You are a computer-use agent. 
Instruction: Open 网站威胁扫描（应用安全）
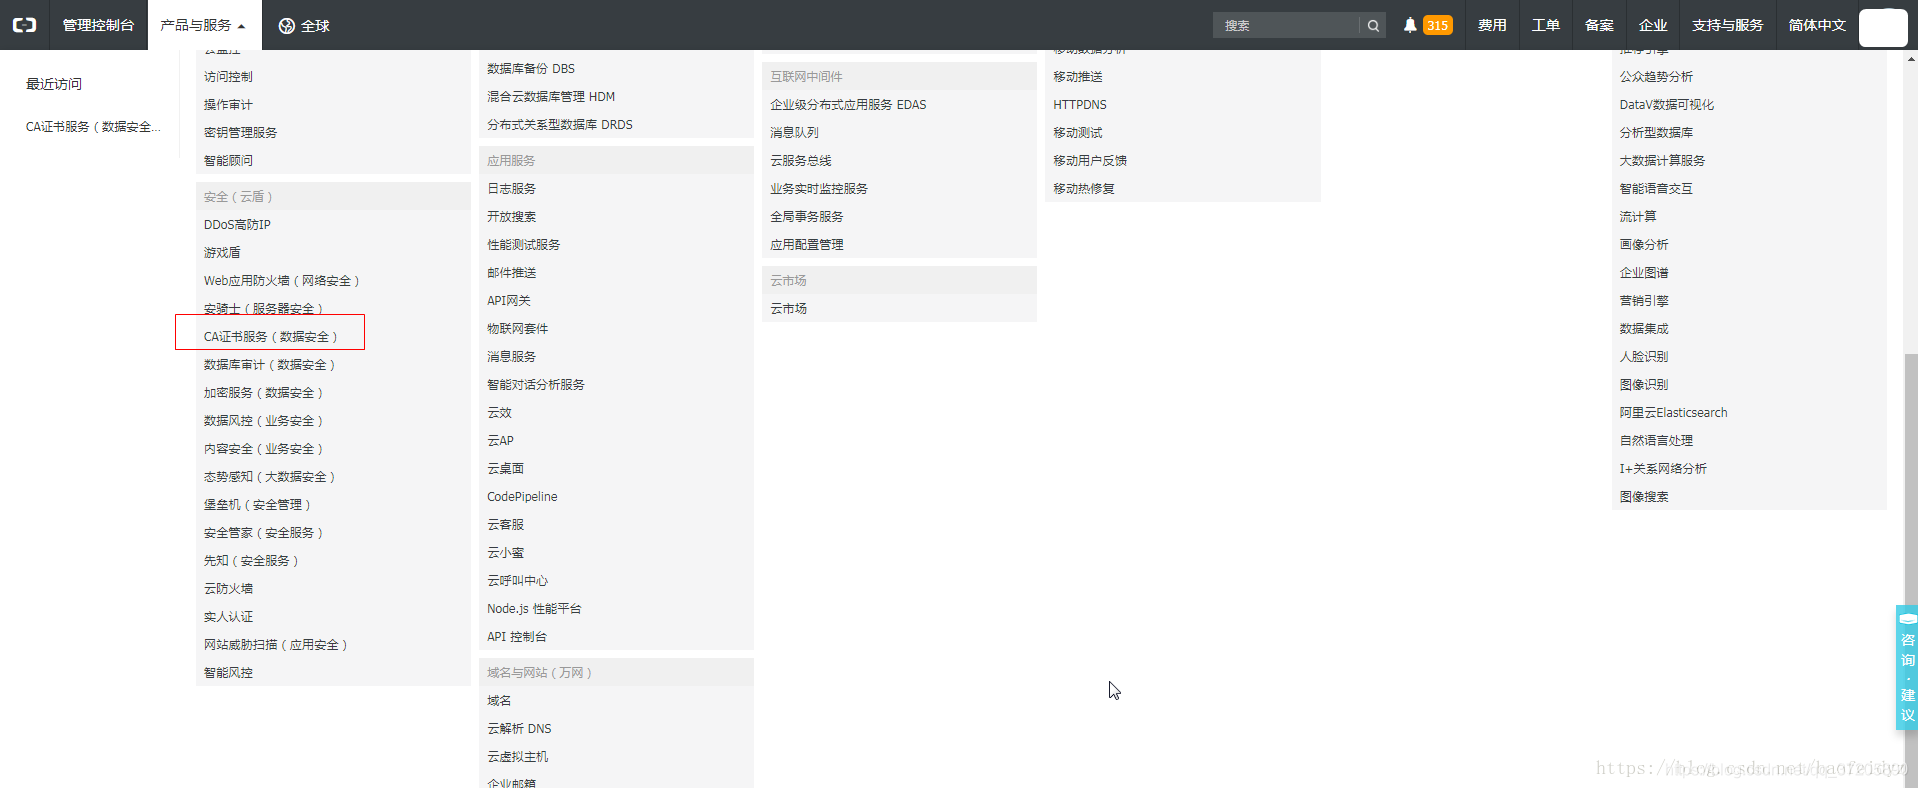click(x=275, y=645)
